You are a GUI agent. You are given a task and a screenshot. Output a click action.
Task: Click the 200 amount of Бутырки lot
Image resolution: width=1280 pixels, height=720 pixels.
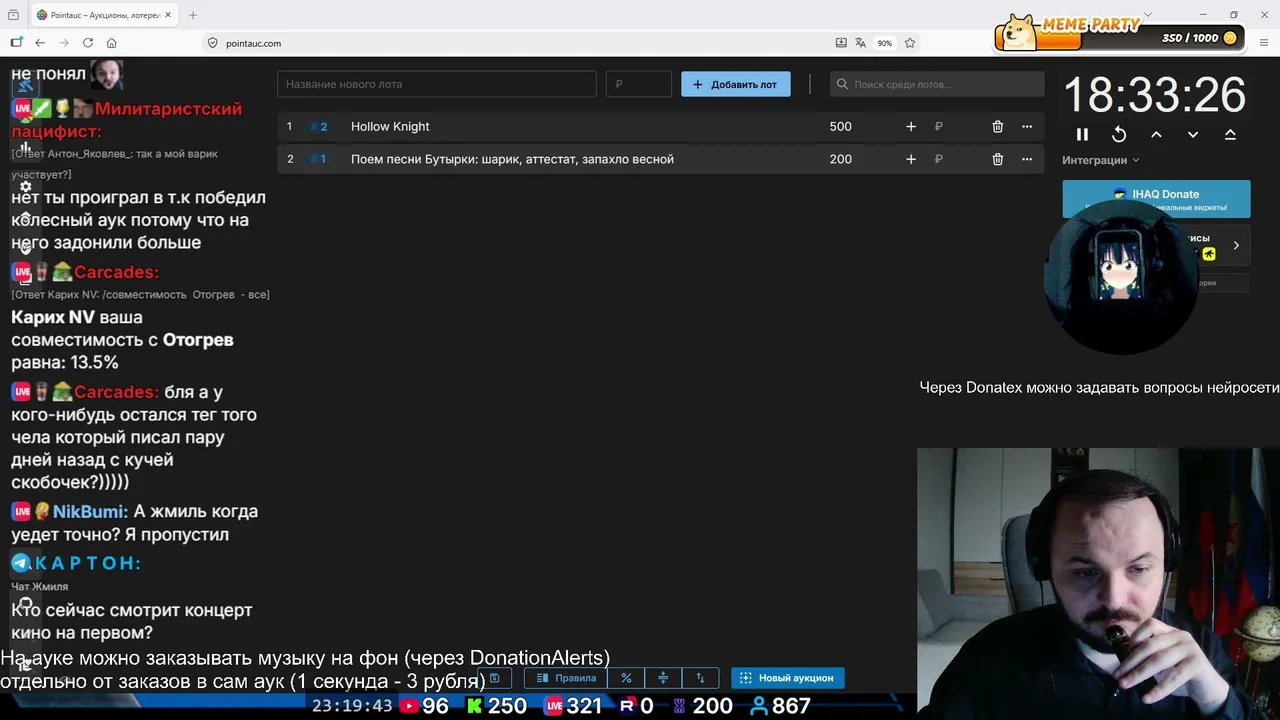coord(840,159)
